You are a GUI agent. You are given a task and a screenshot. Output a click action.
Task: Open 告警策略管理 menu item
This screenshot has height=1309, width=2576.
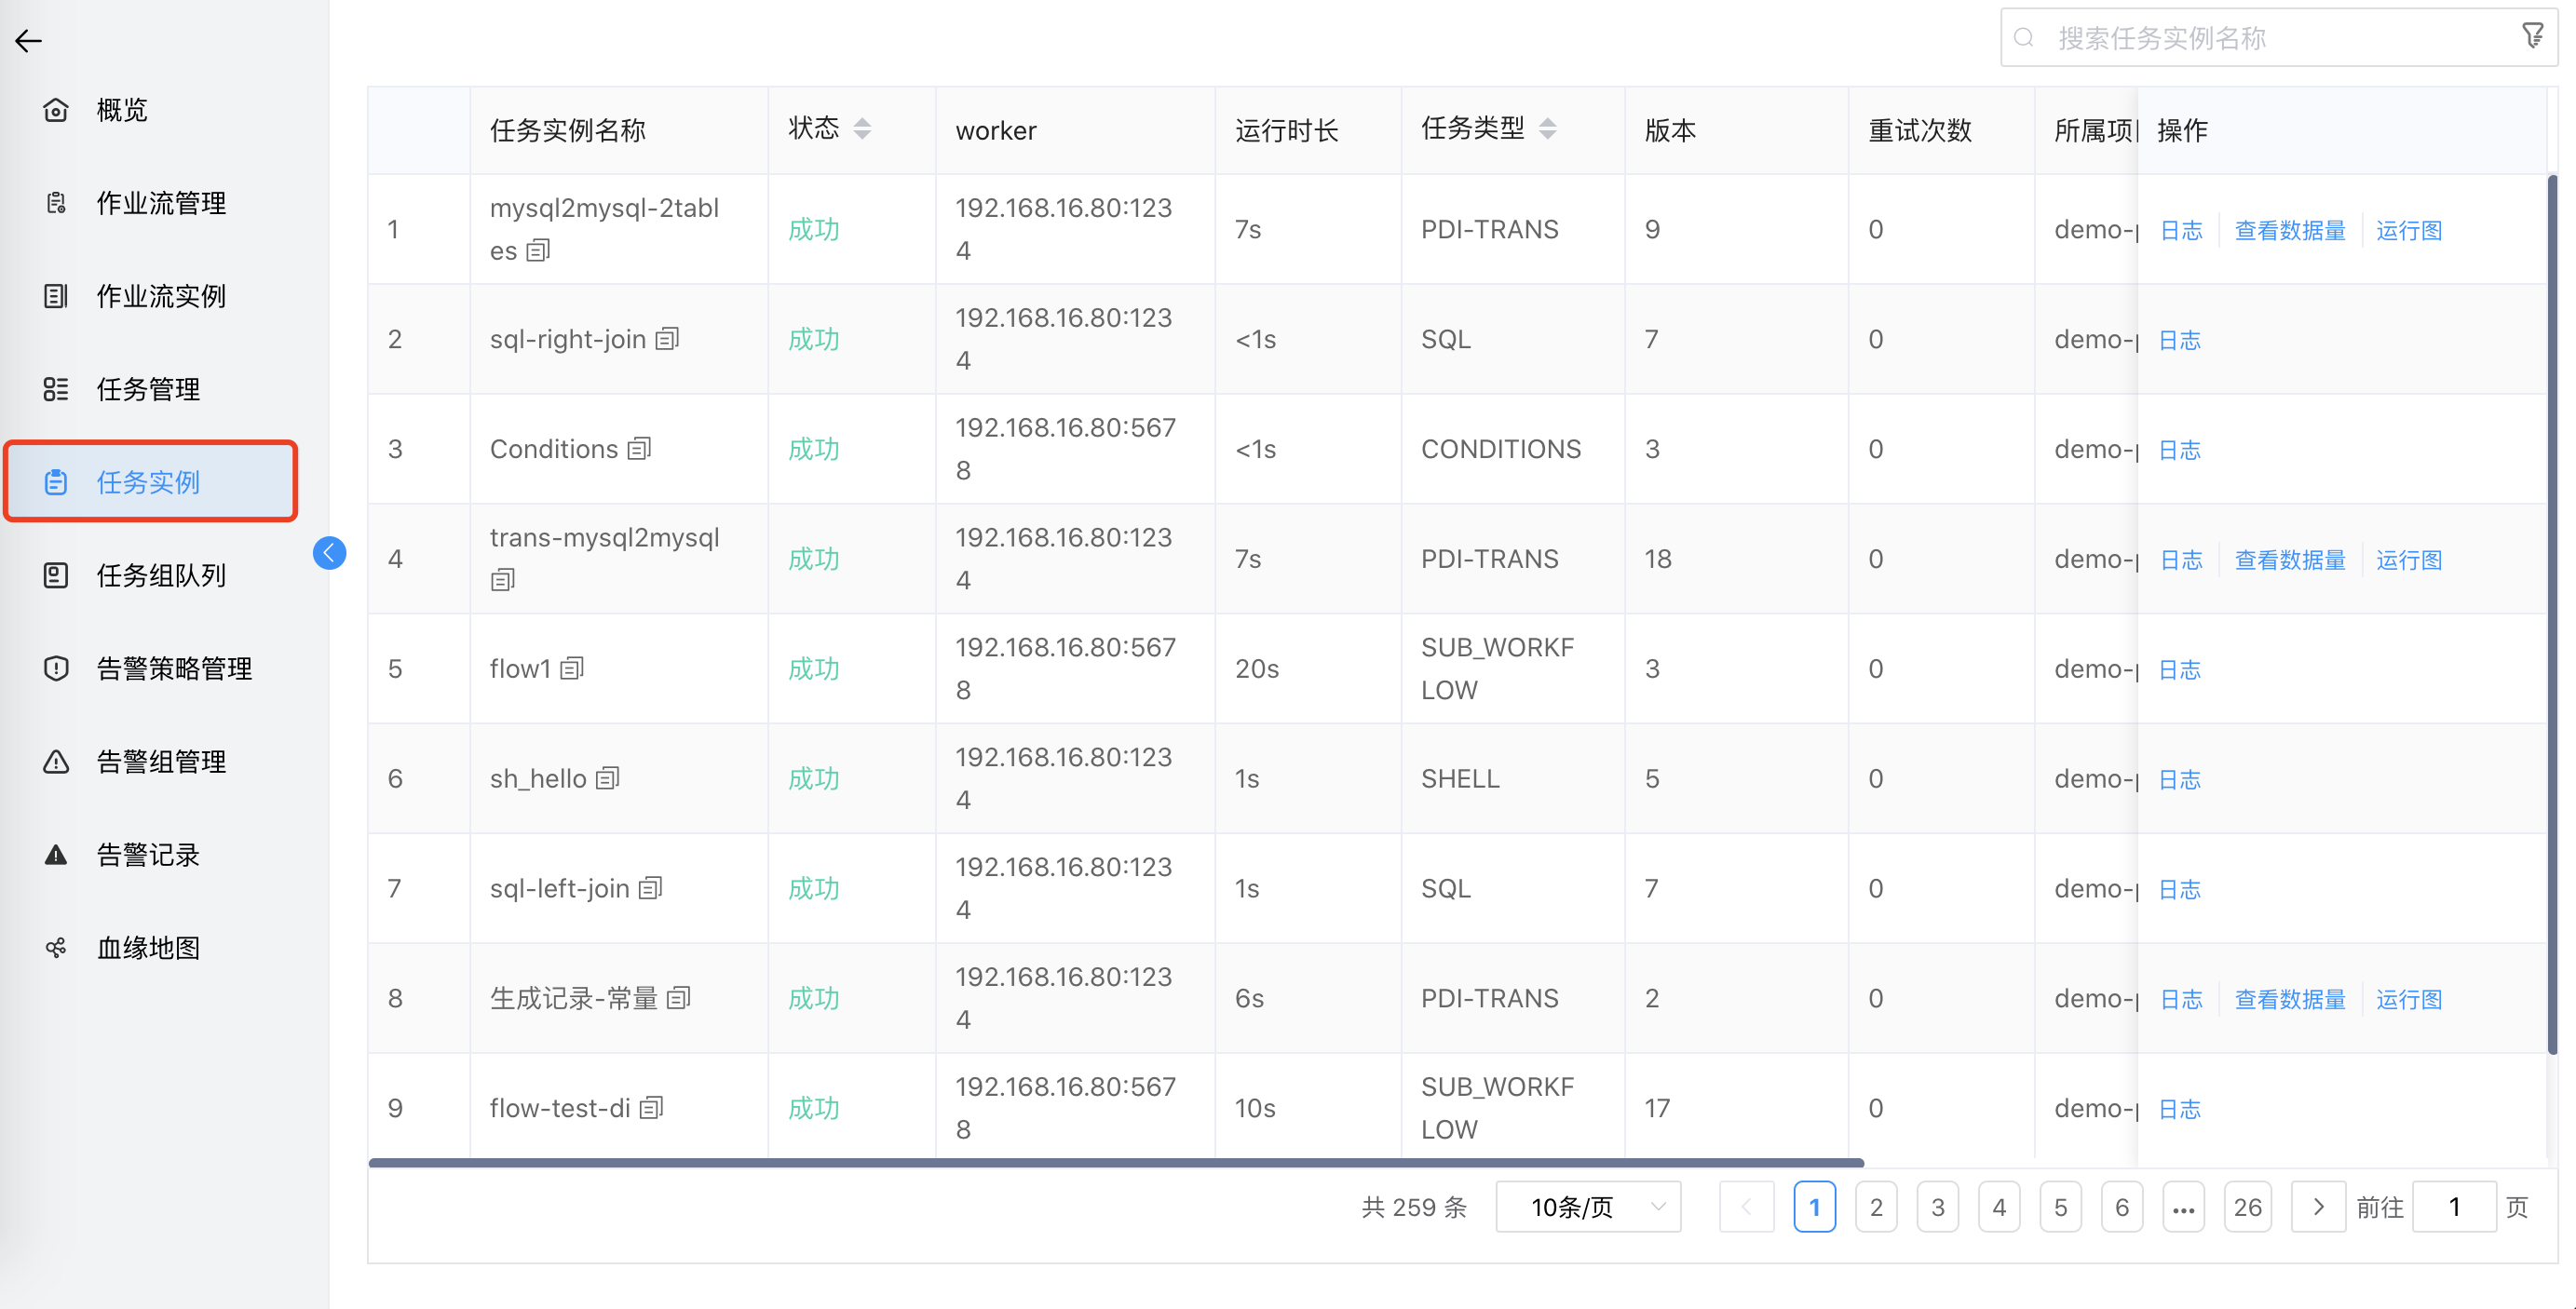(174, 668)
